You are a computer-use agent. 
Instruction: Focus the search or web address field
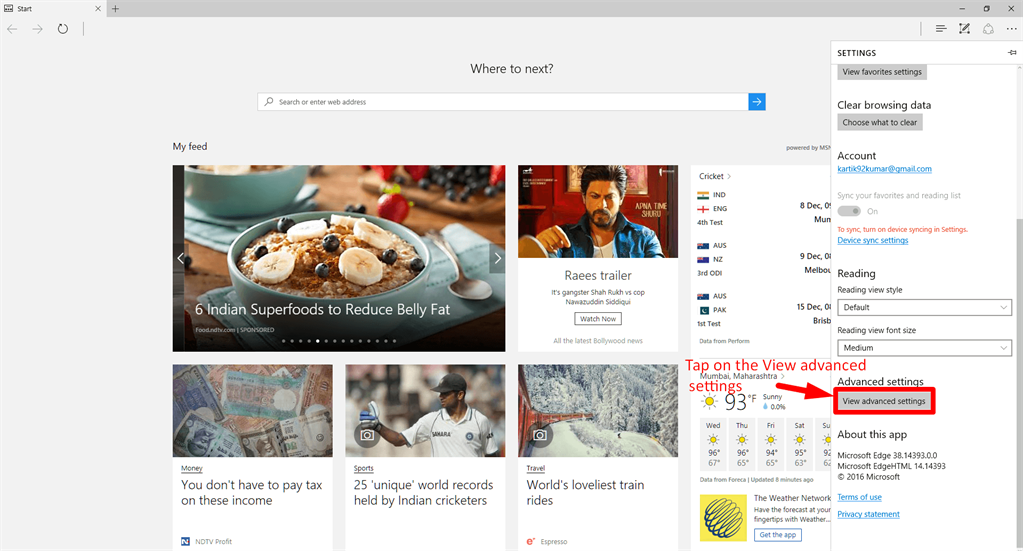tap(502, 102)
